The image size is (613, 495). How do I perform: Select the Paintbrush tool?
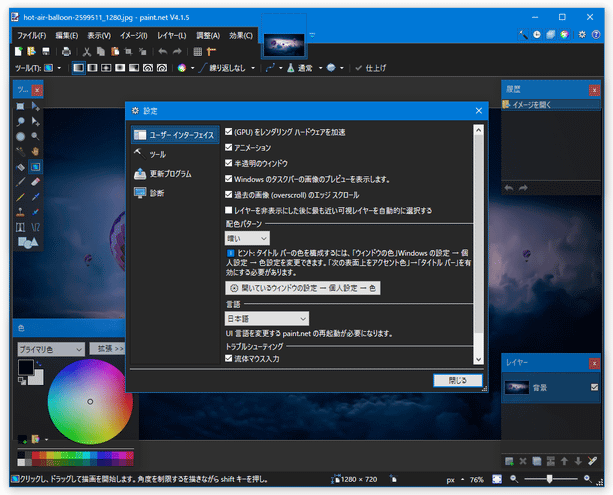20,182
